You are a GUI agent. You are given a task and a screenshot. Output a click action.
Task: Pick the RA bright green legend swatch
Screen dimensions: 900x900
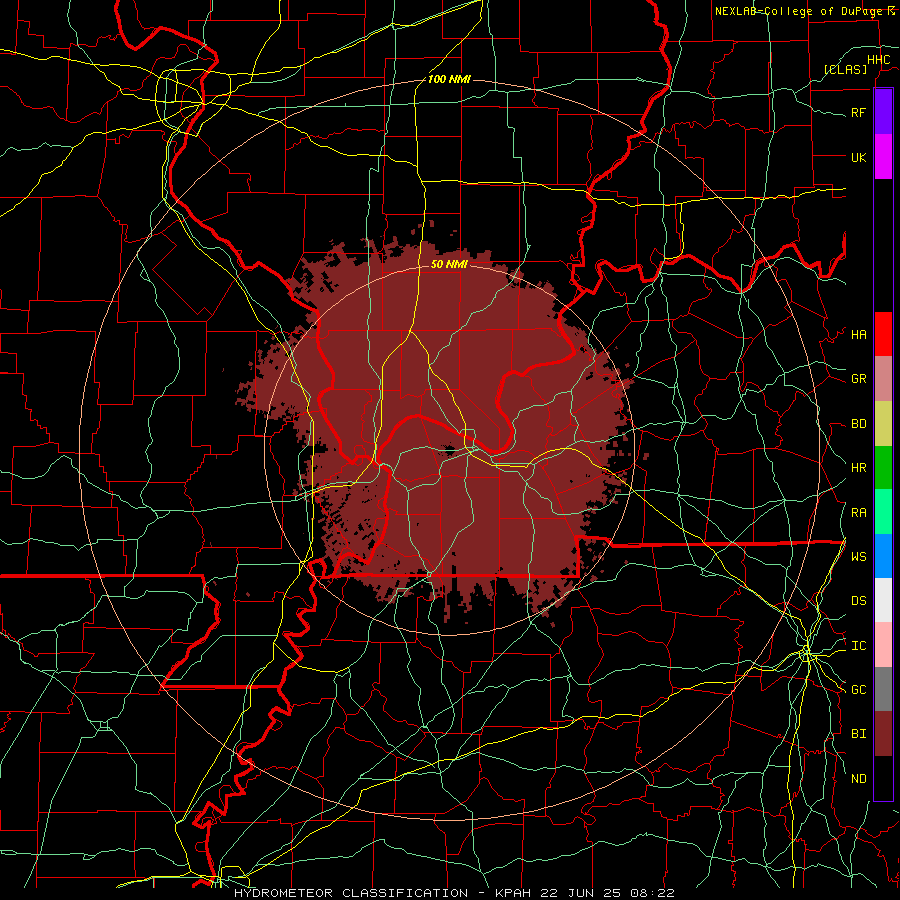click(883, 512)
